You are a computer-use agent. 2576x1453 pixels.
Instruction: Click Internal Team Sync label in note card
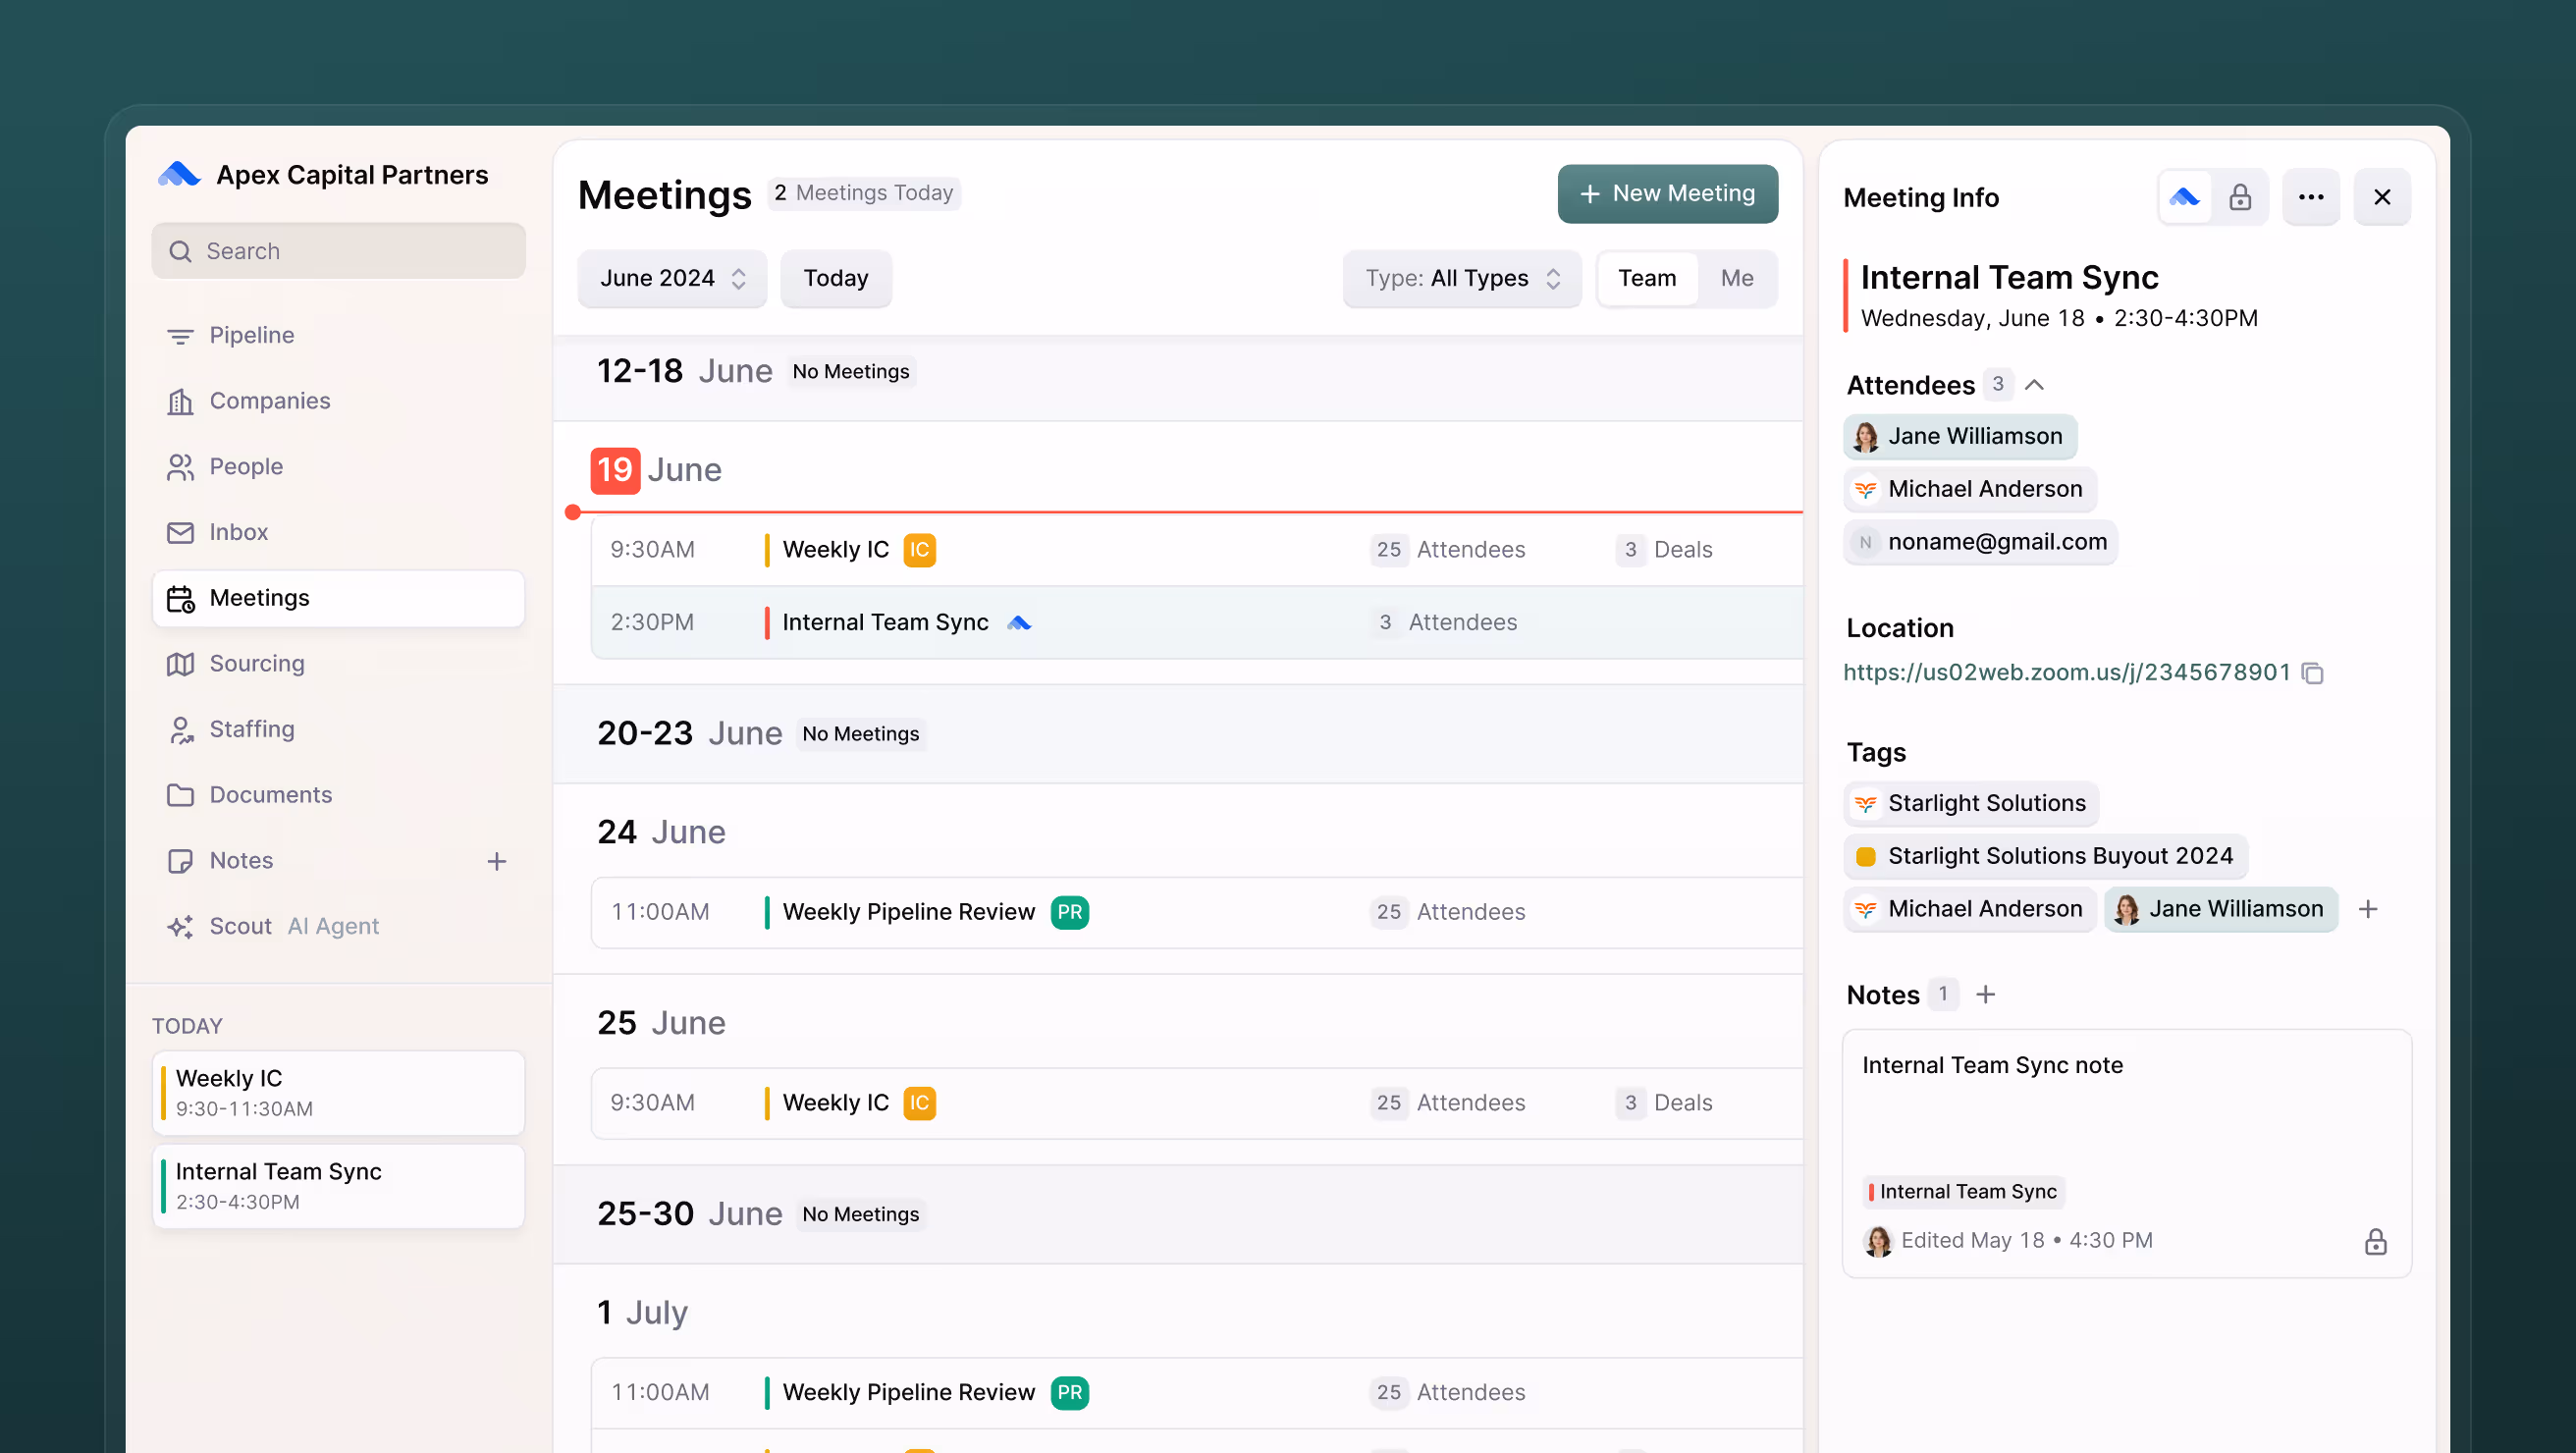pyautogui.click(x=1965, y=1192)
